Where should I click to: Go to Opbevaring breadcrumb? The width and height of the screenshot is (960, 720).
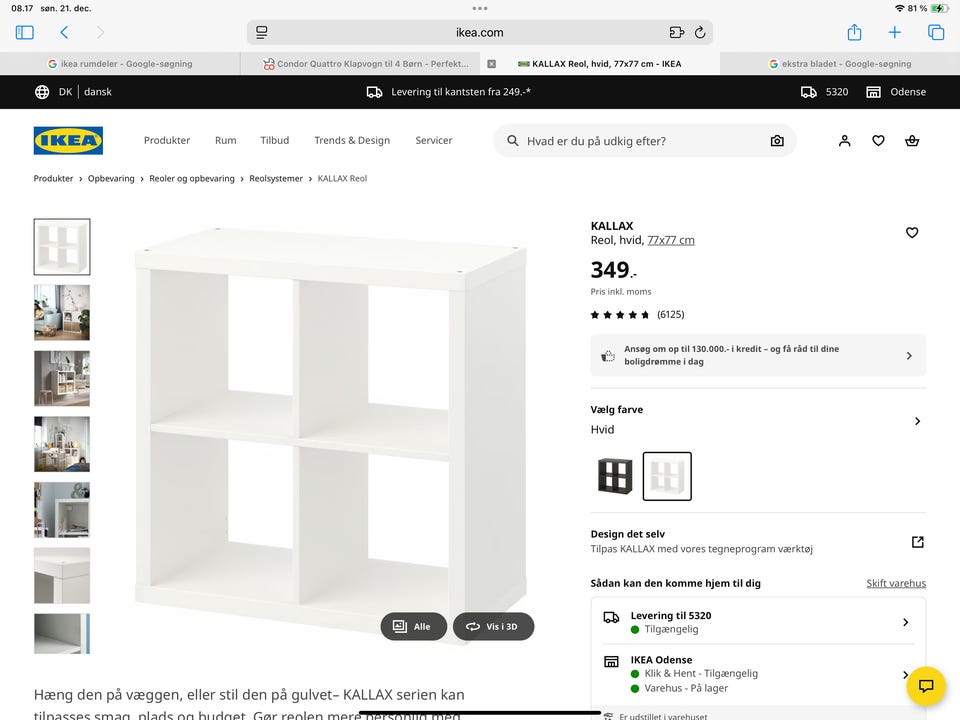(x=111, y=178)
